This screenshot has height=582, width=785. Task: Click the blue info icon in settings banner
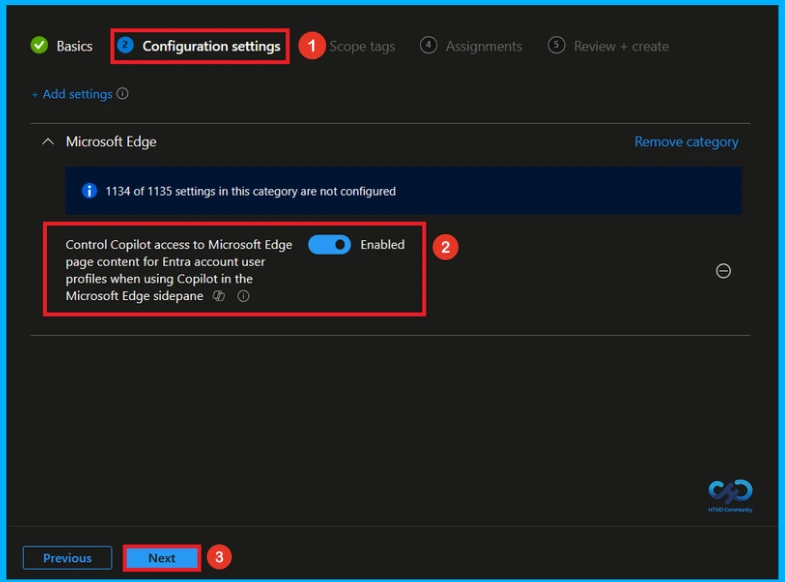click(x=89, y=191)
